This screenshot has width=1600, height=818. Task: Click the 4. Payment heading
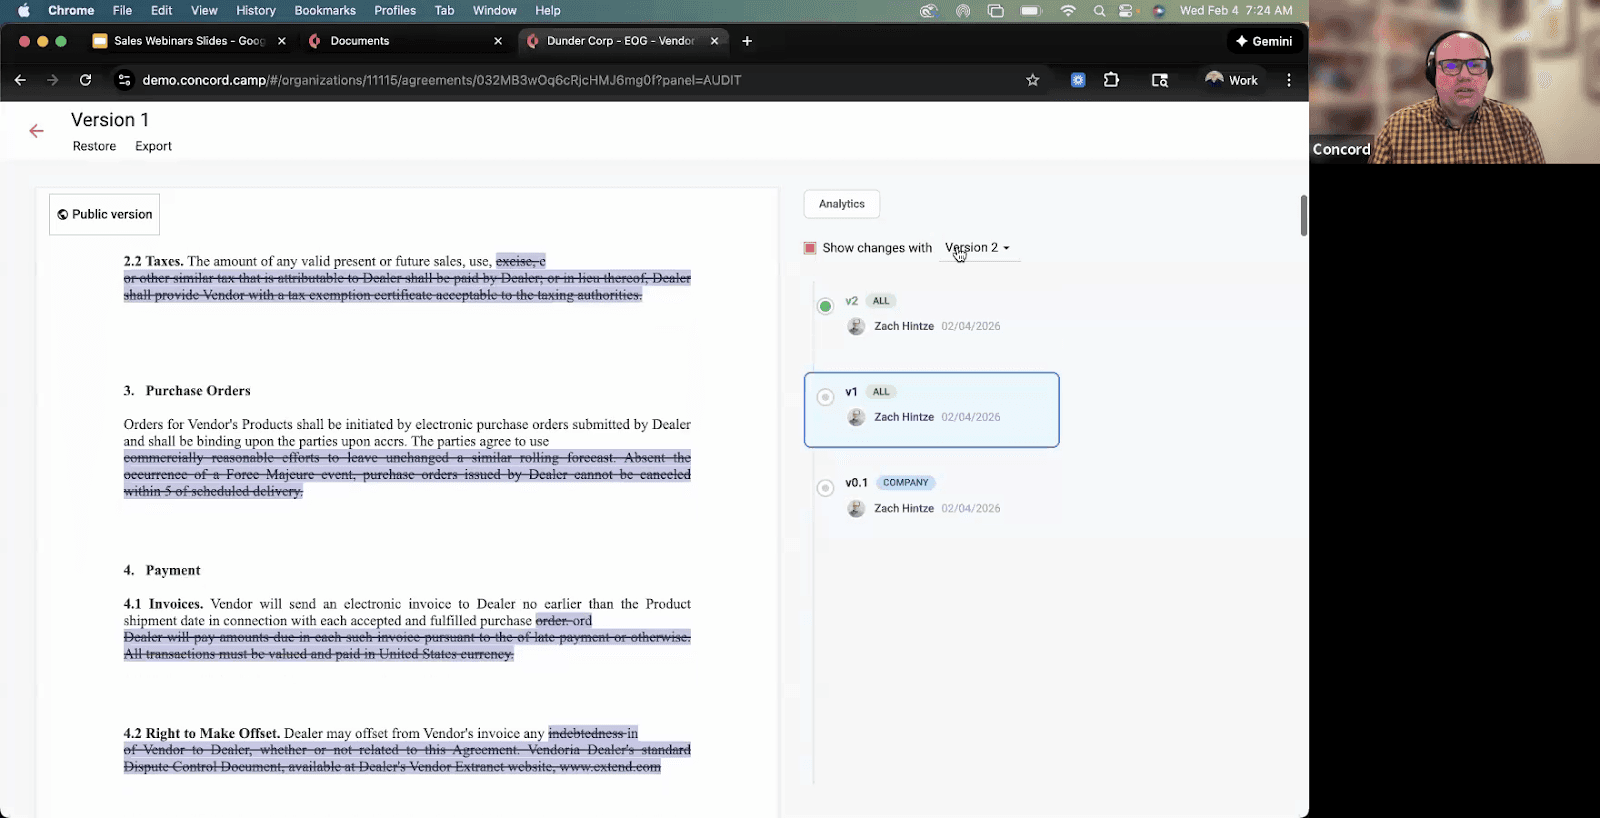click(162, 571)
